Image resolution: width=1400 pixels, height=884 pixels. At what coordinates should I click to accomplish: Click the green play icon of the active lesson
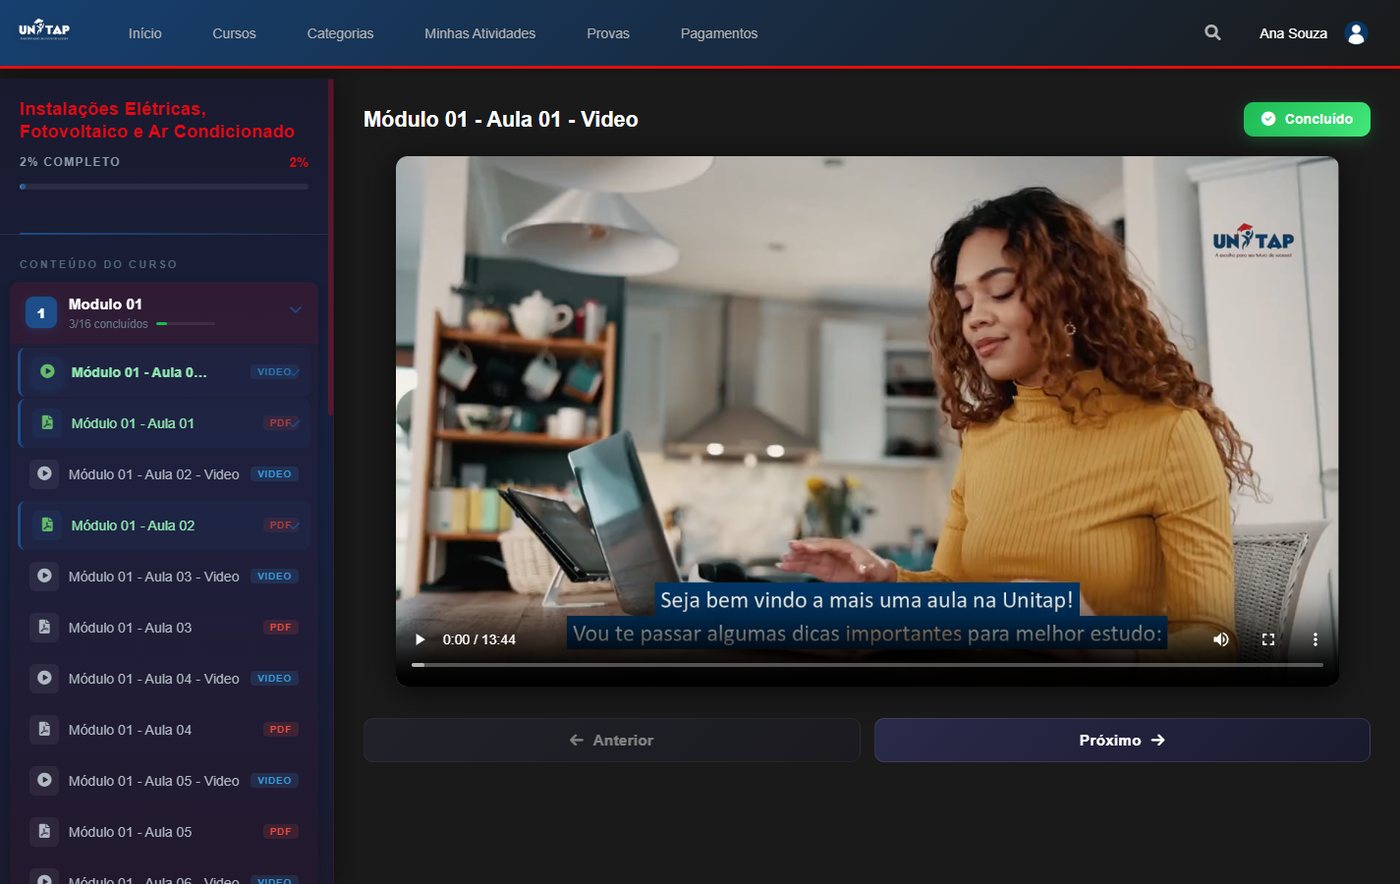point(47,372)
